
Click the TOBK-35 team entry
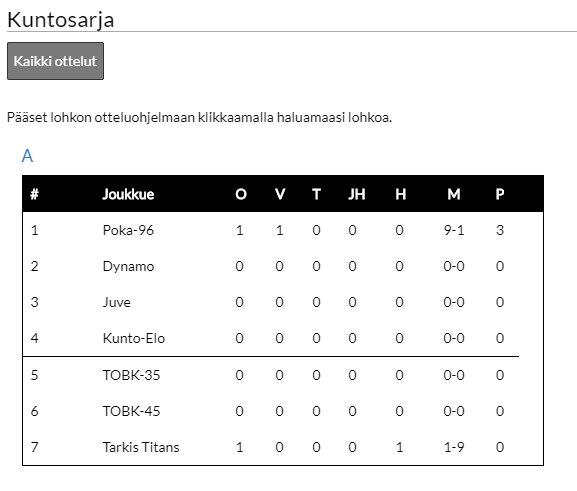click(131, 375)
